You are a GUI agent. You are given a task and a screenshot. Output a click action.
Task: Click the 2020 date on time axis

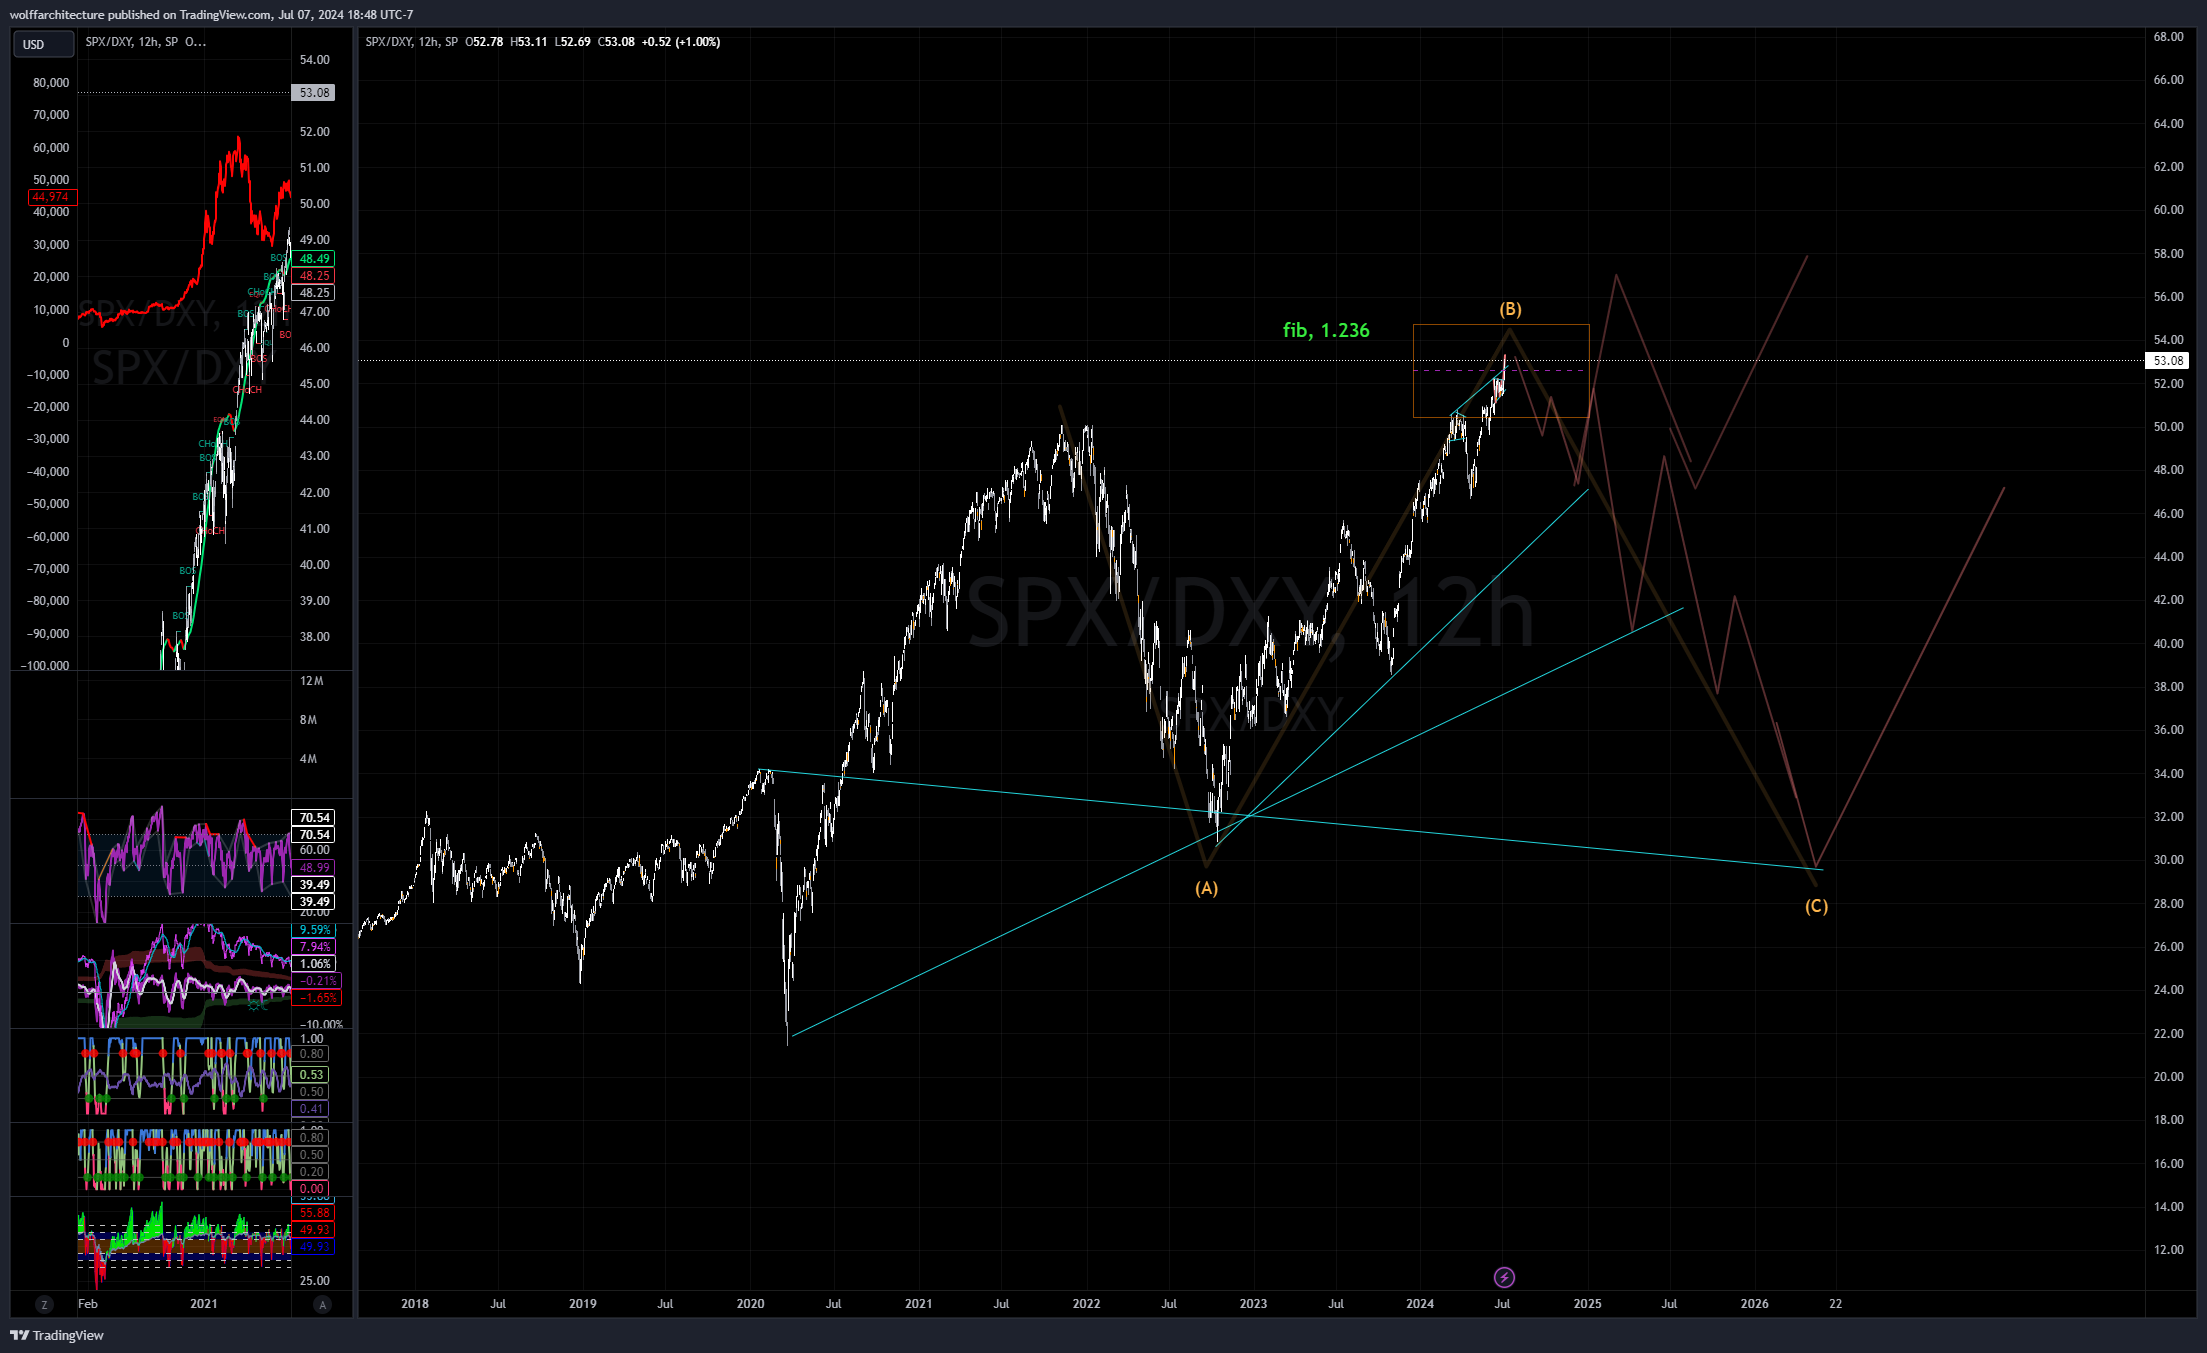coord(750,1304)
